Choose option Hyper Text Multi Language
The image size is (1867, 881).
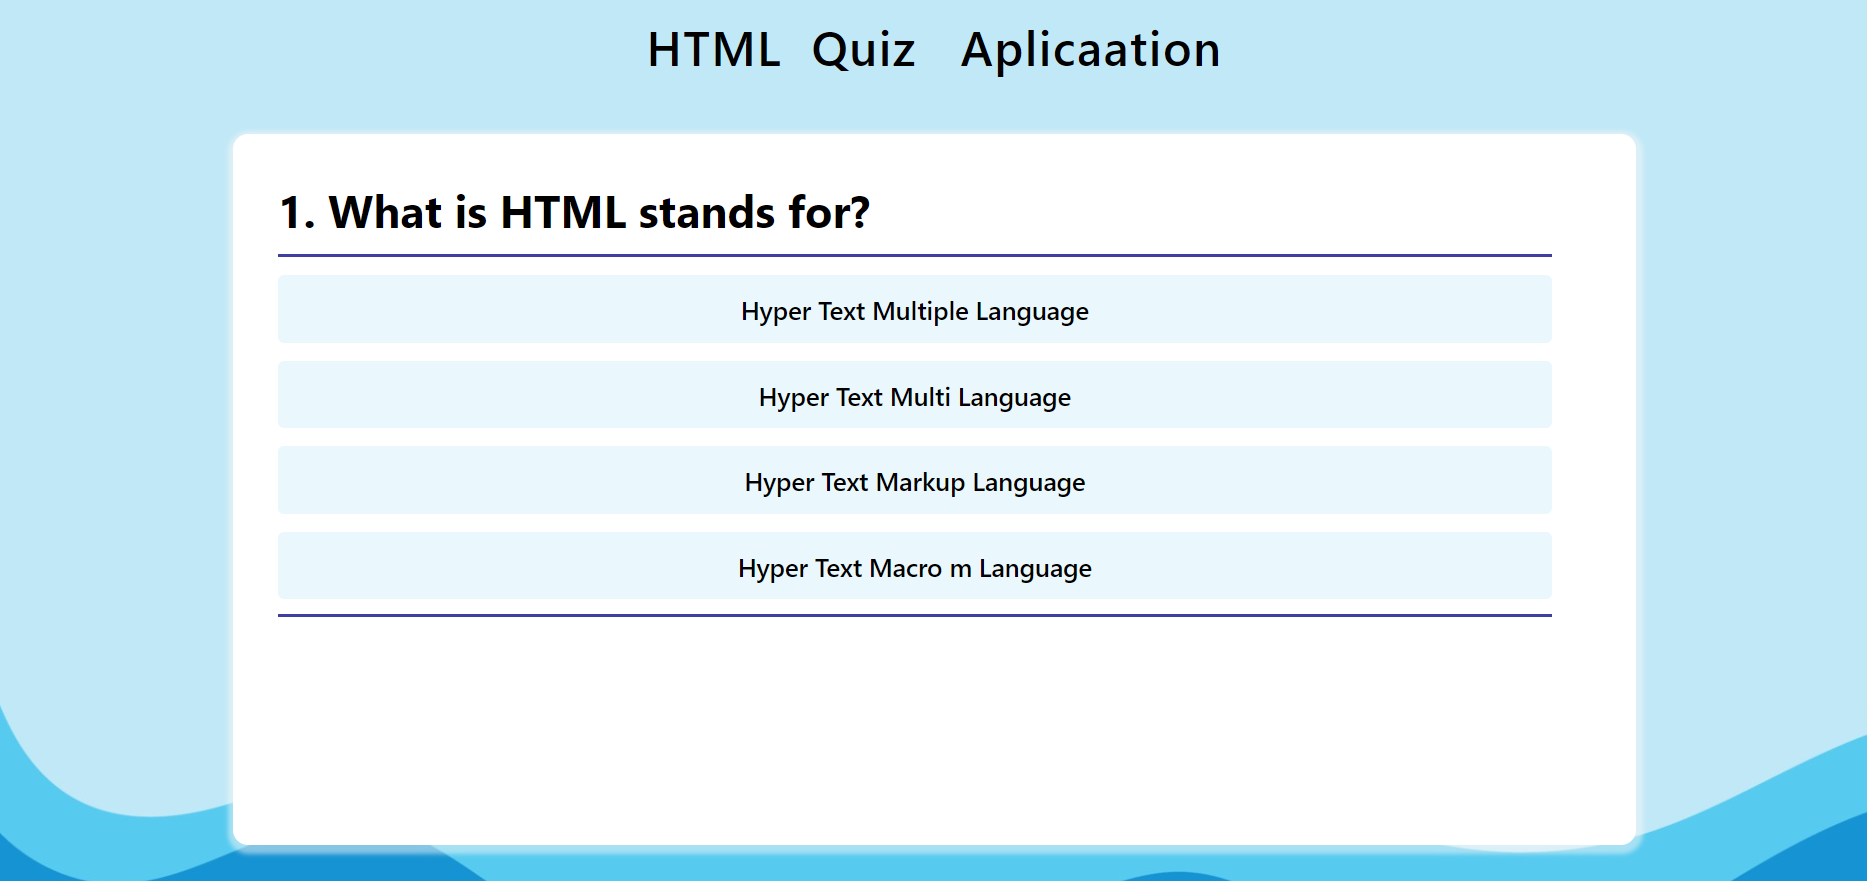point(914,395)
